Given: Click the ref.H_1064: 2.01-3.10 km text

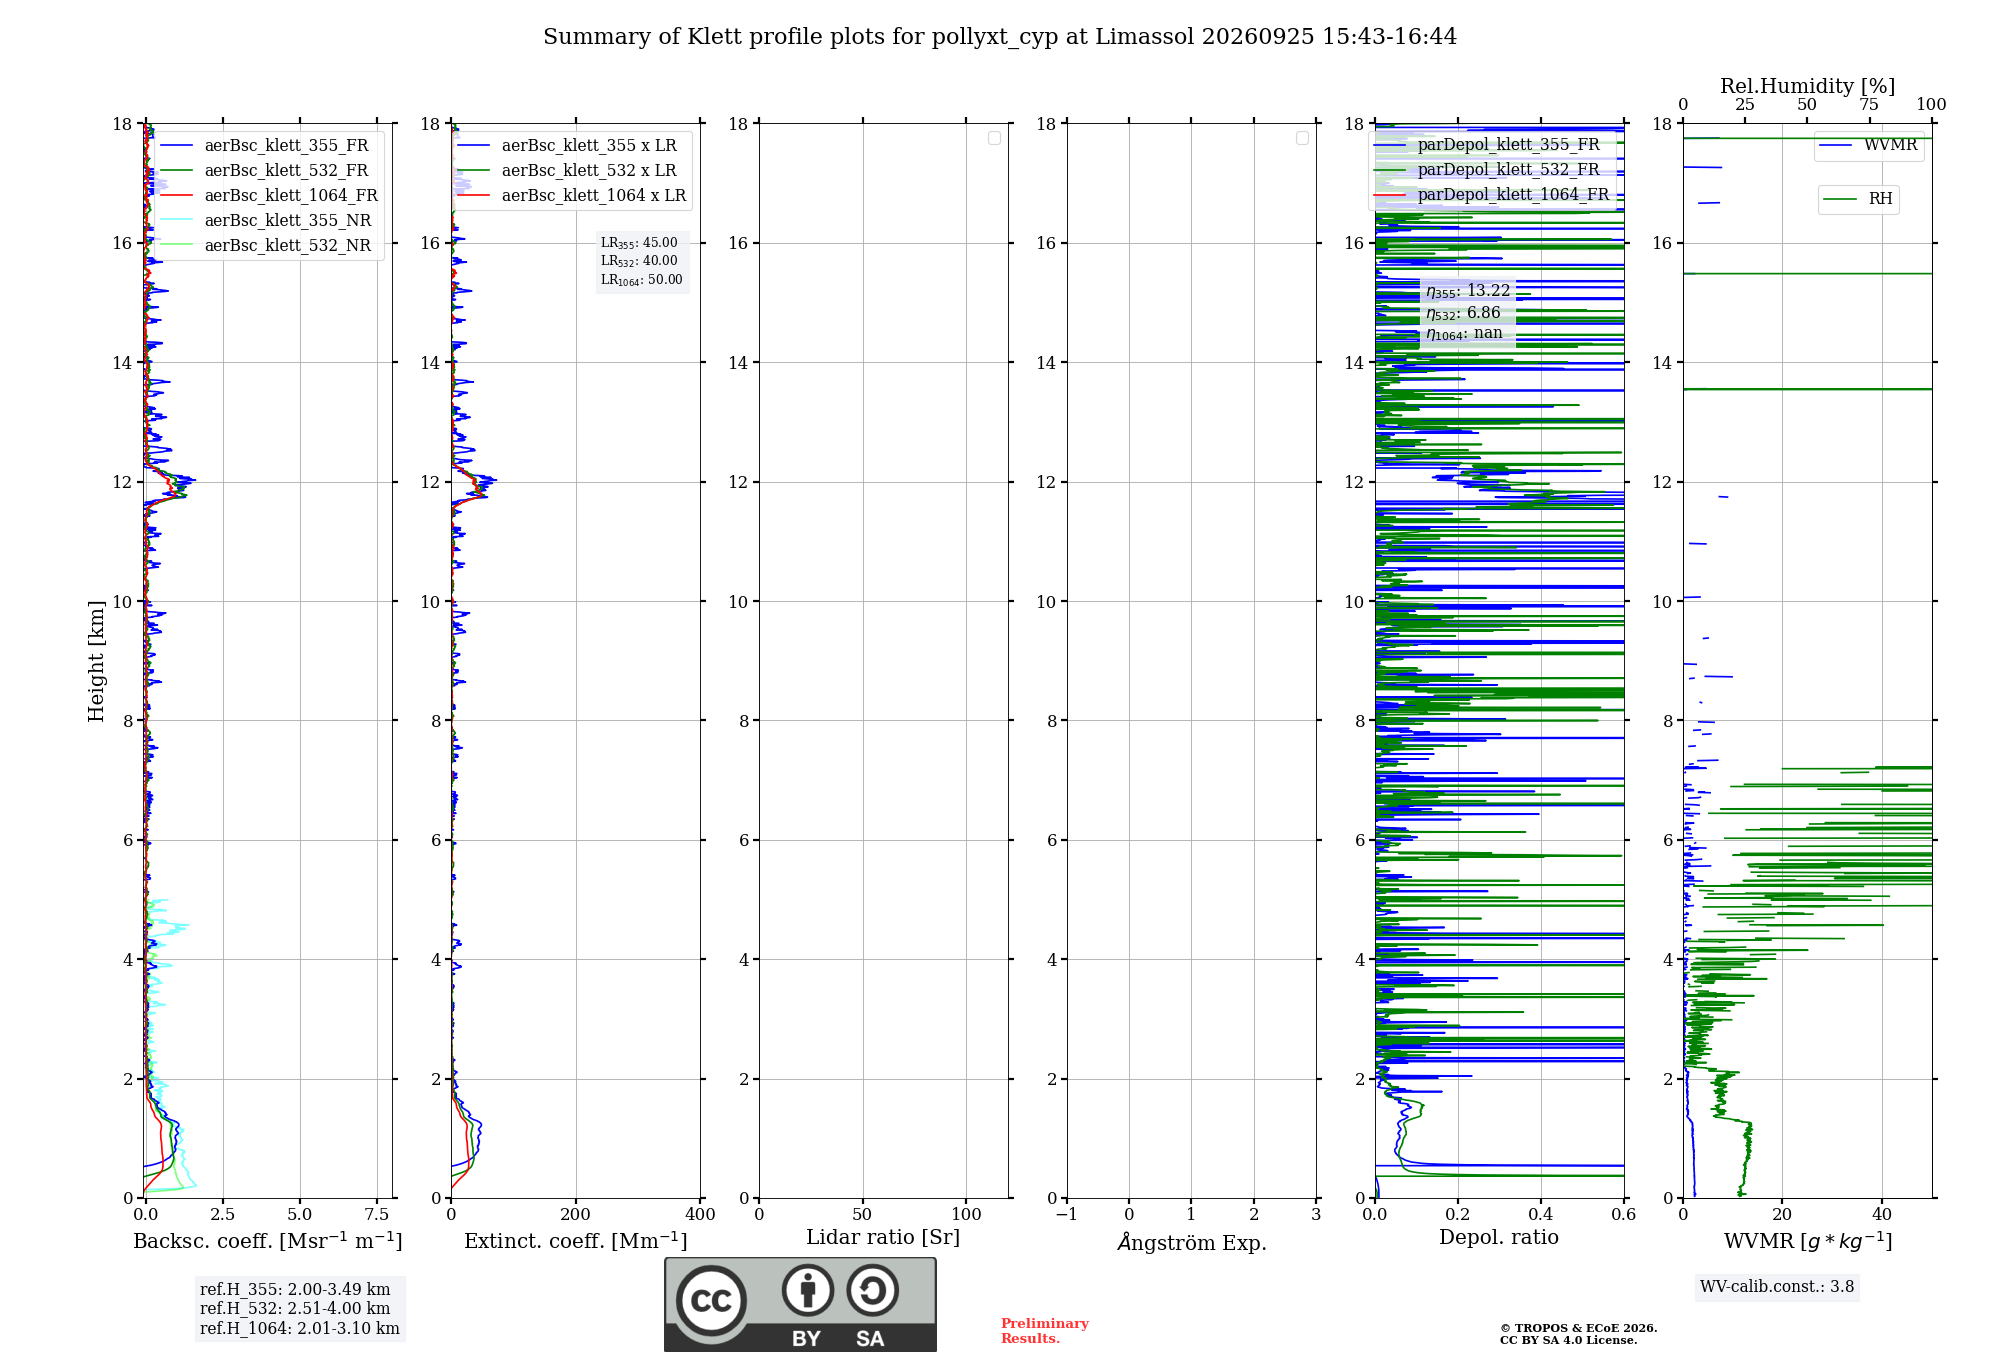Looking at the screenshot, I should 300,1329.
